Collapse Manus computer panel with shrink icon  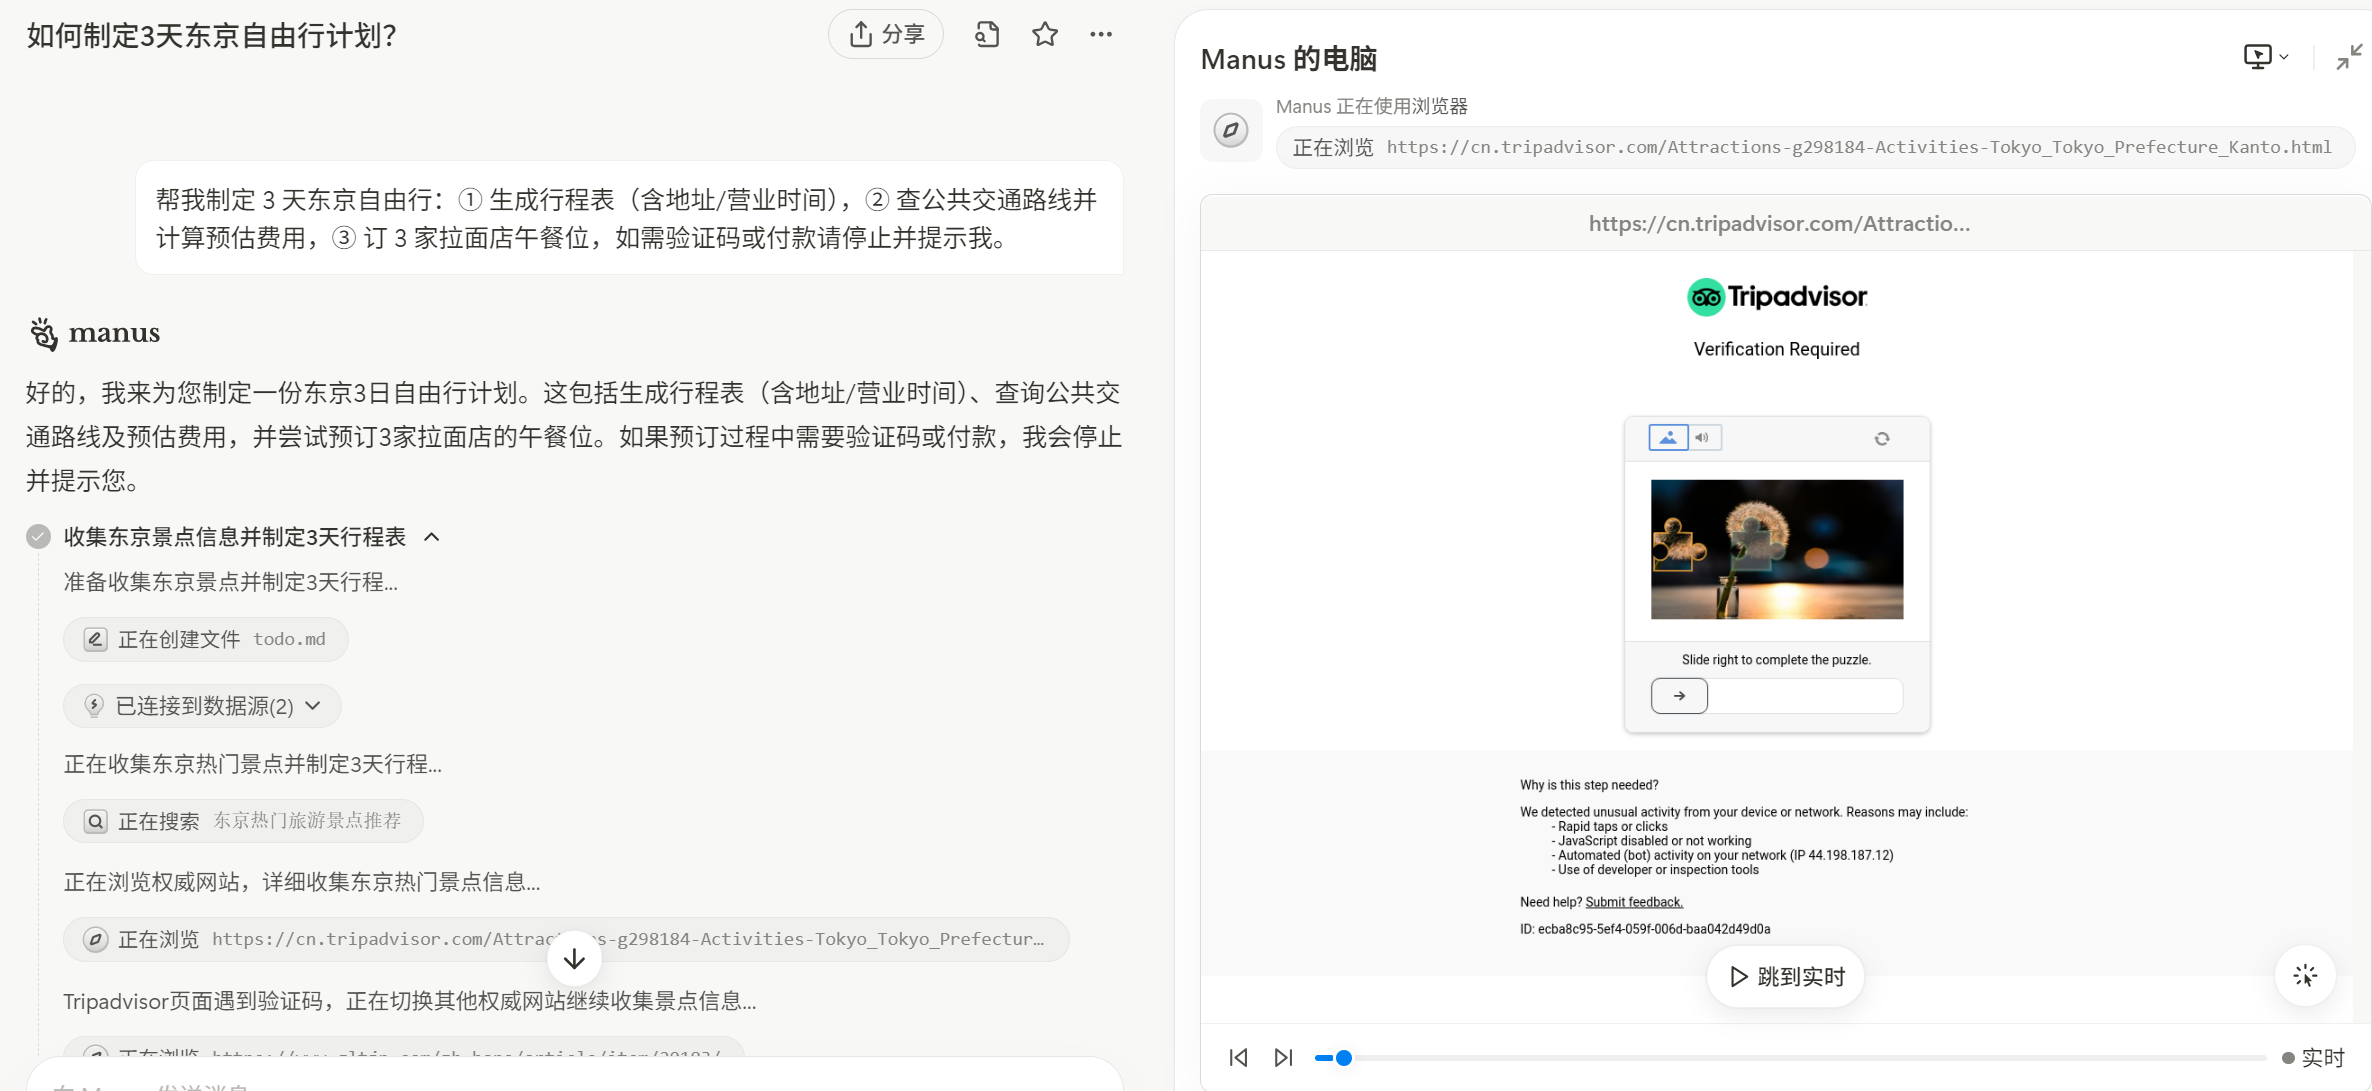click(2348, 57)
